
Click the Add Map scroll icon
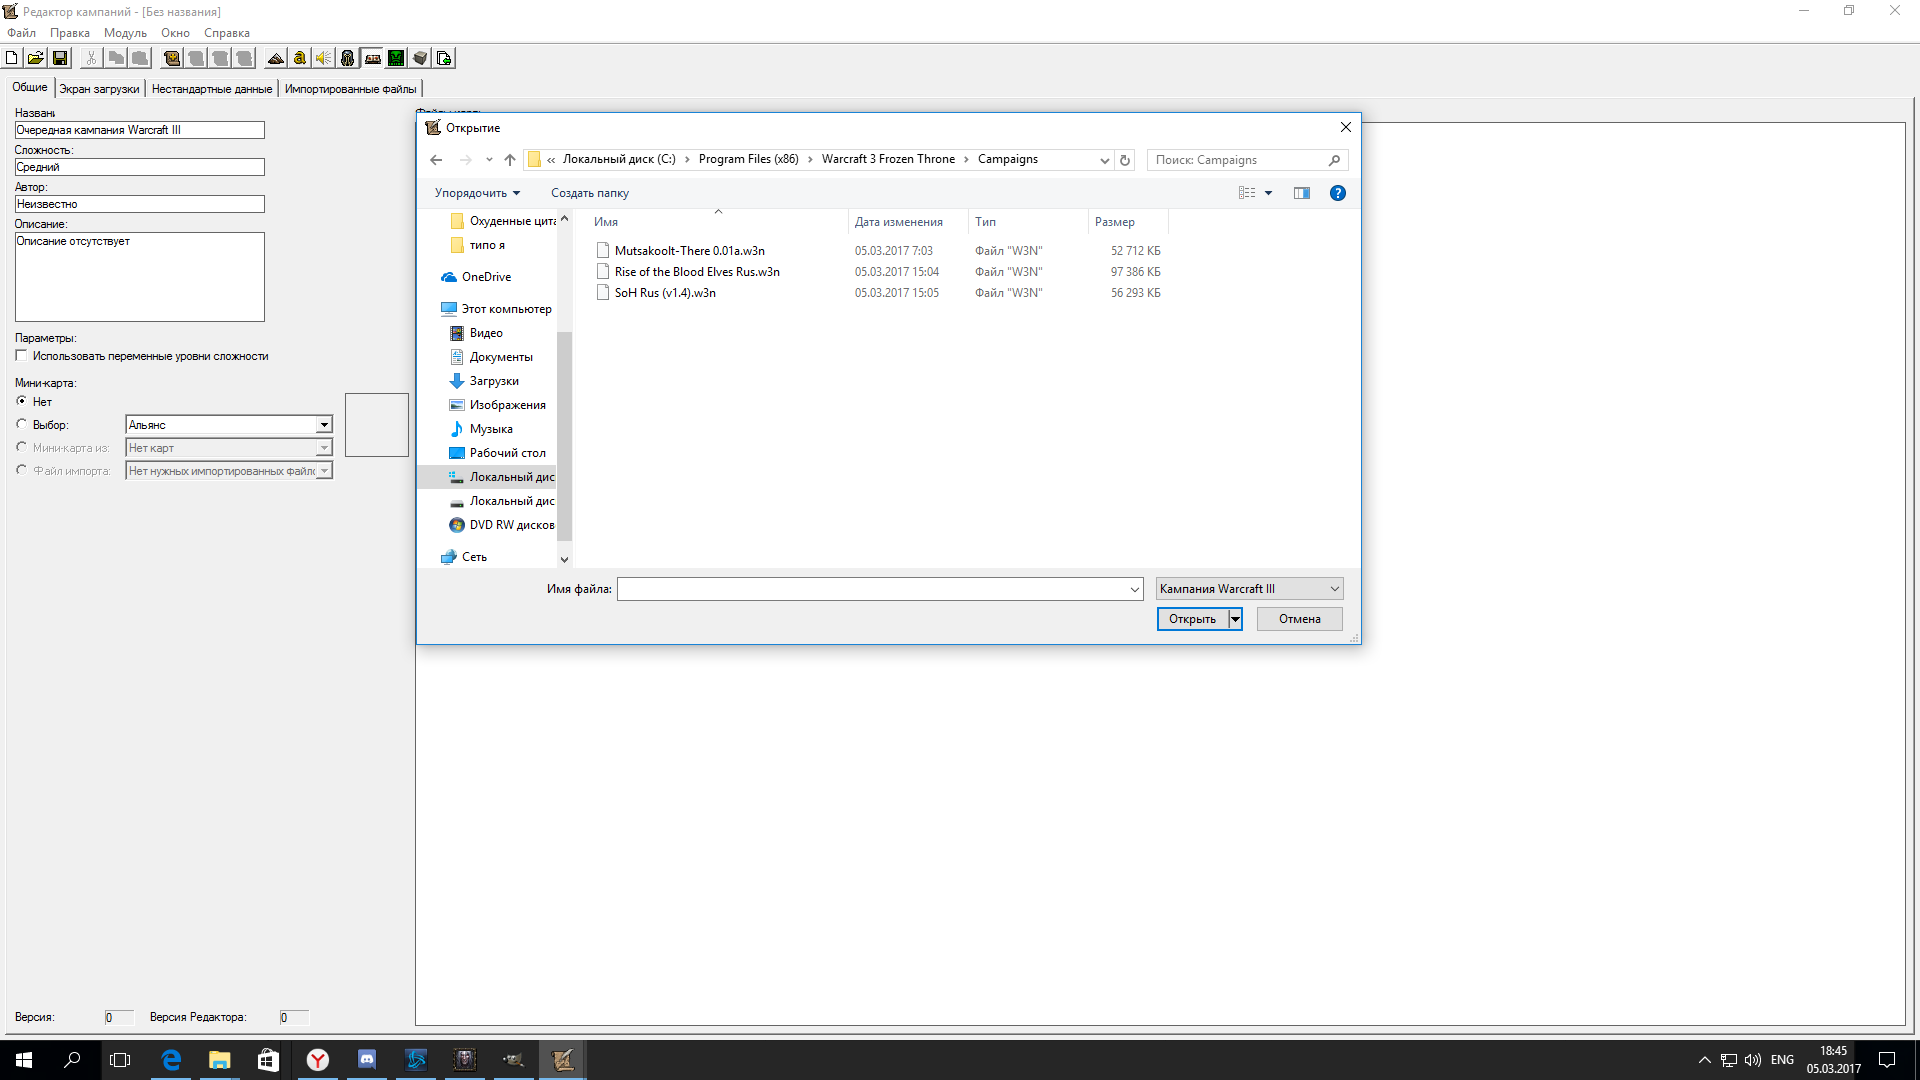pos(172,58)
